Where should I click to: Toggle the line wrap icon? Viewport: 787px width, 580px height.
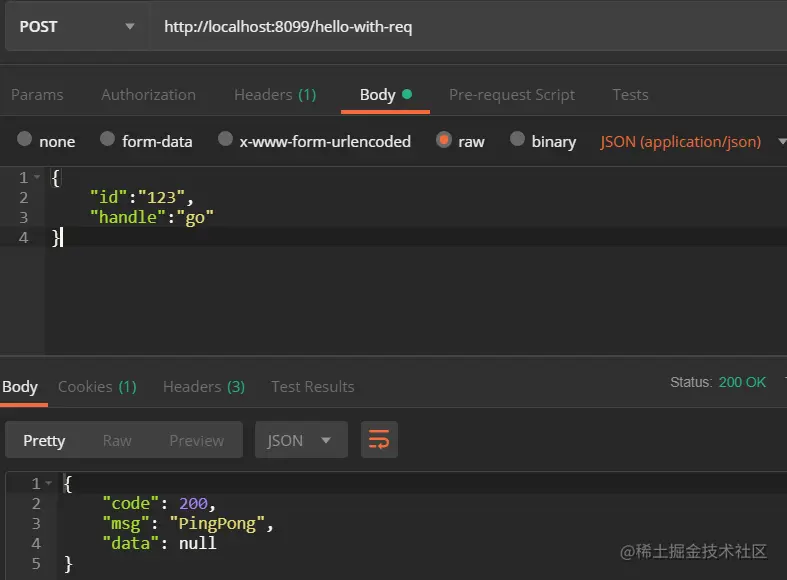coord(379,440)
